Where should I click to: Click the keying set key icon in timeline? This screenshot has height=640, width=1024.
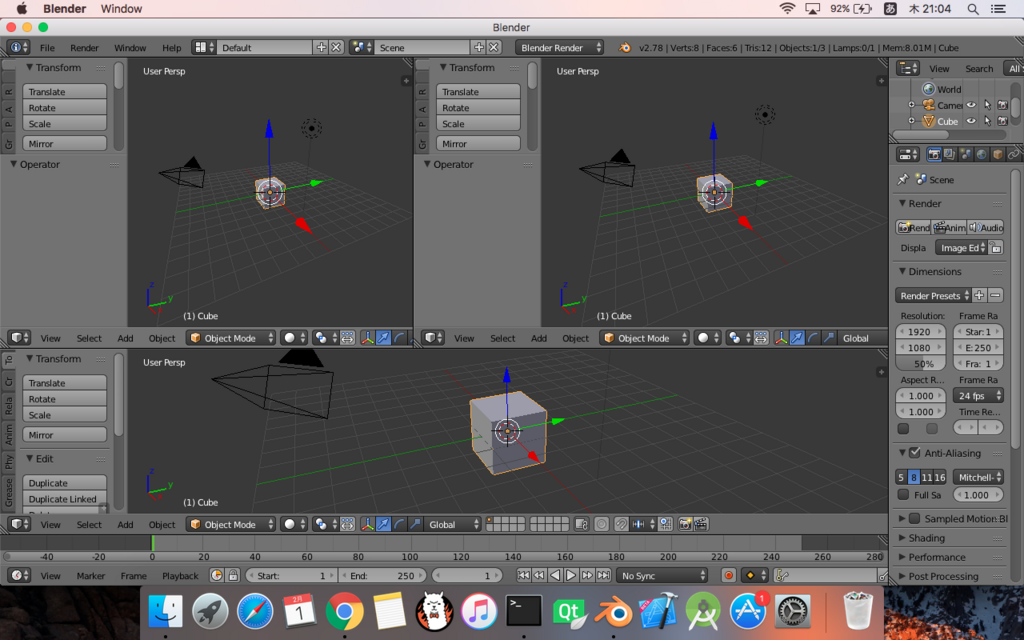pyautogui.click(x=782, y=575)
